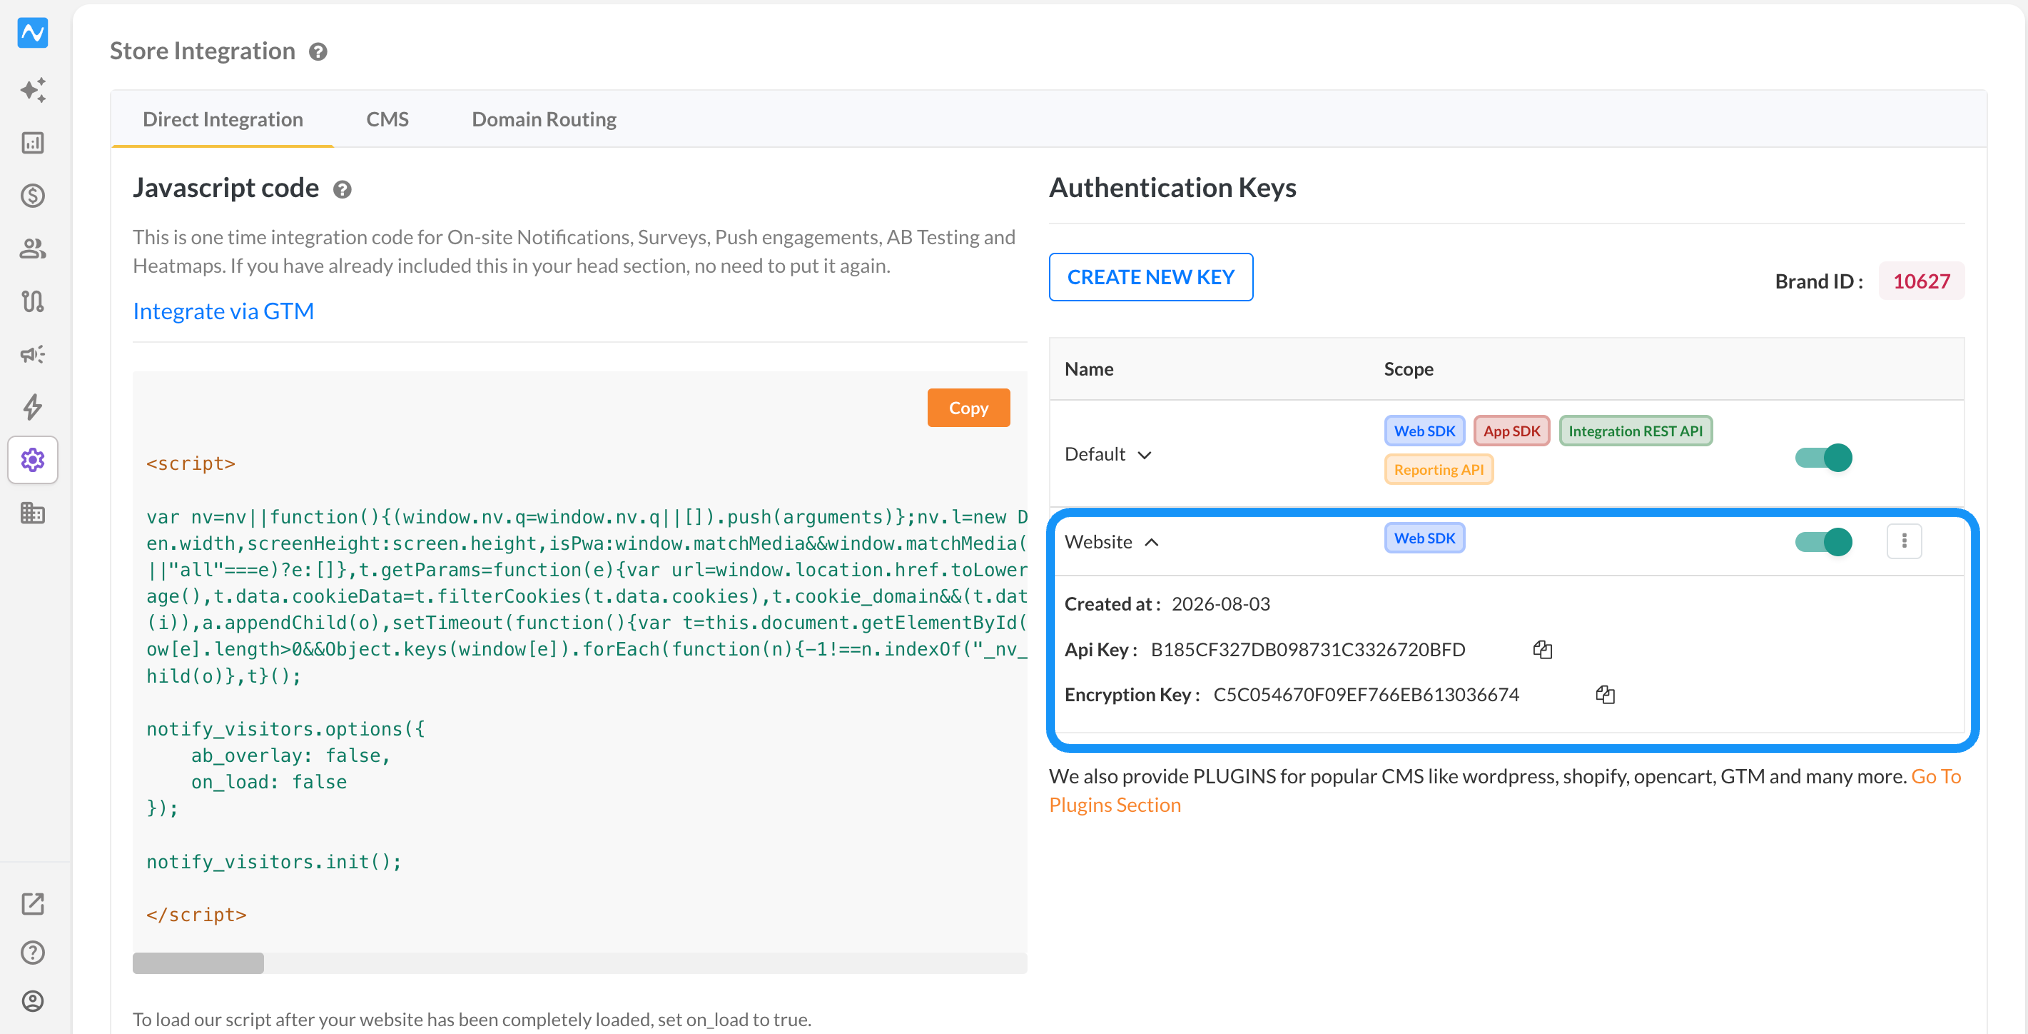
Task: Select the Direct Integration tab
Action: [x=223, y=119]
